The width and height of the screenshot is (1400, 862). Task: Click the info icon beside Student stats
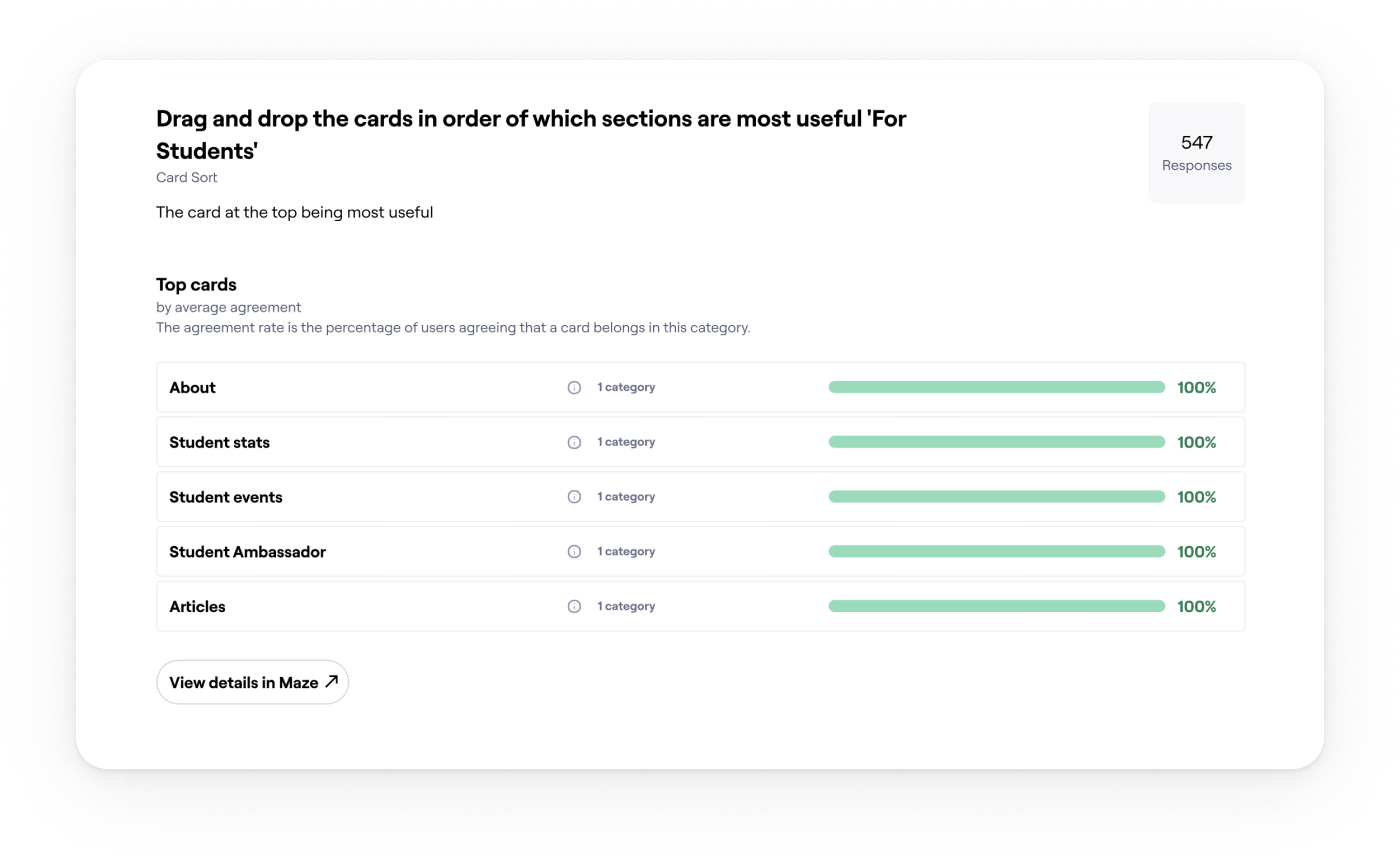574,442
